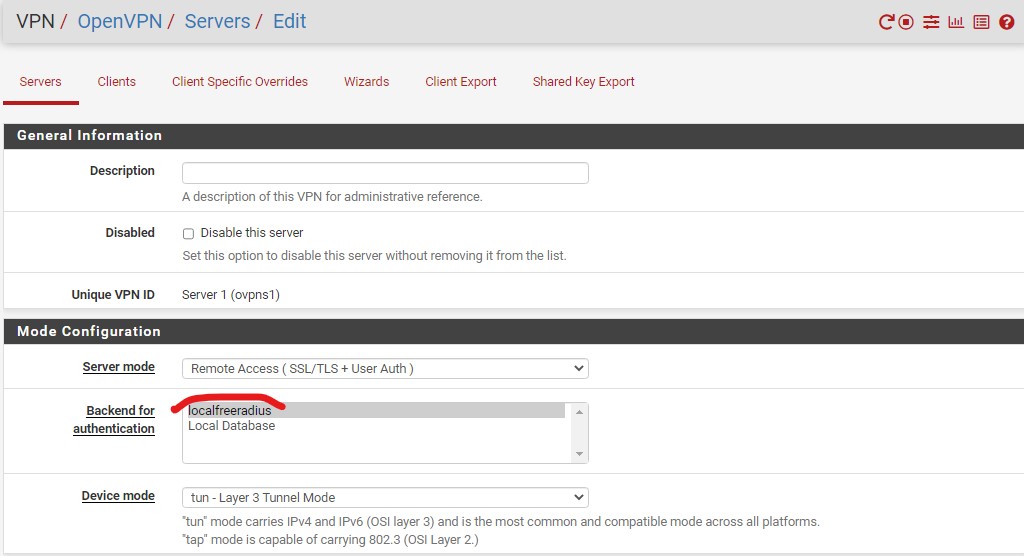Restart the OpenVPN service icon
This screenshot has height=556, width=1024.
coord(886,22)
